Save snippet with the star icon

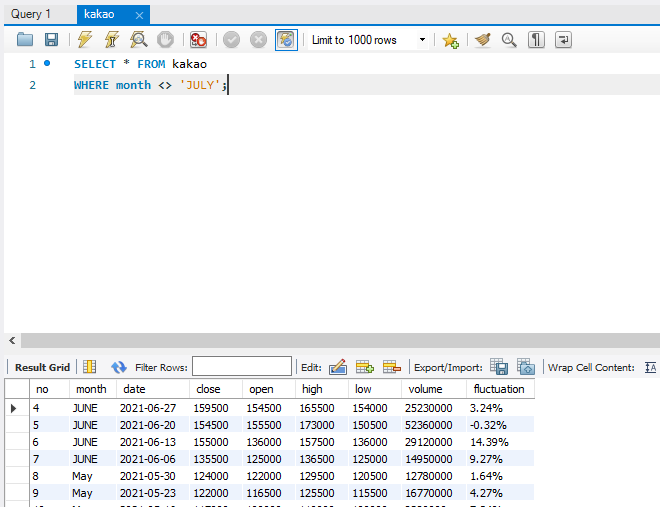450,40
